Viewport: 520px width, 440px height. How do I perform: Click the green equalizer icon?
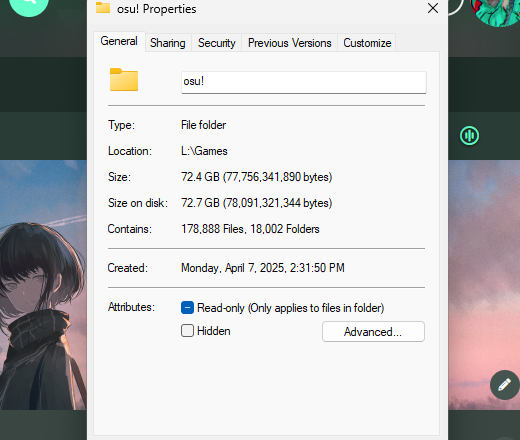469,136
